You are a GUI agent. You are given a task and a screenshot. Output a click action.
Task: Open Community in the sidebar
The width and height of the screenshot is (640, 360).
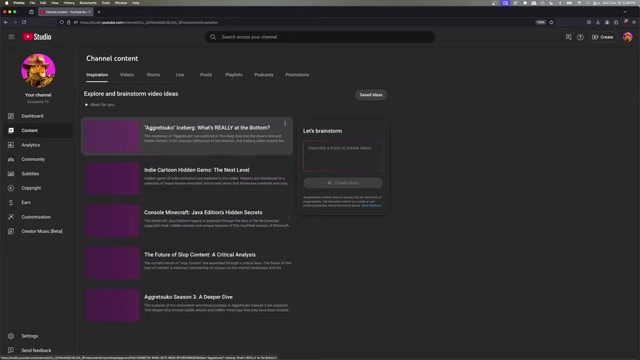[x=37, y=159]
